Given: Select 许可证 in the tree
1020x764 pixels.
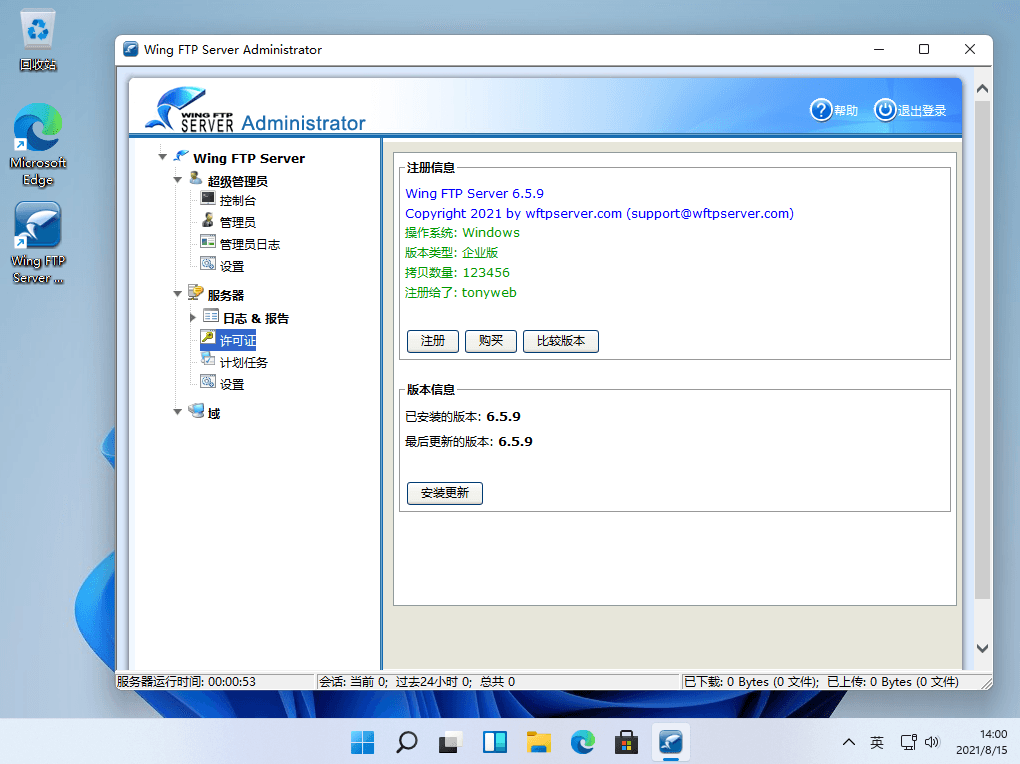Looking at the screenshot, I should [237, 340].
